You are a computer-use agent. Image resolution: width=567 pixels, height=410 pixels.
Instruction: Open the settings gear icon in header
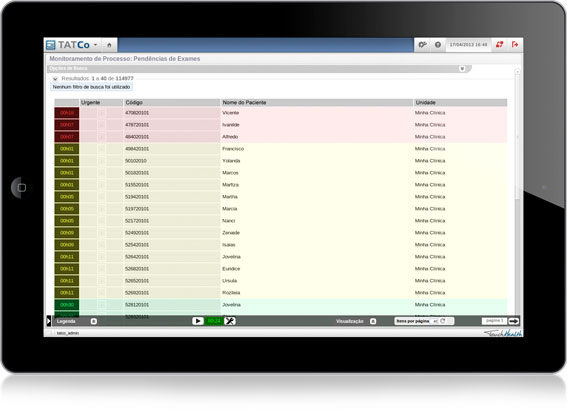point(422,45)
